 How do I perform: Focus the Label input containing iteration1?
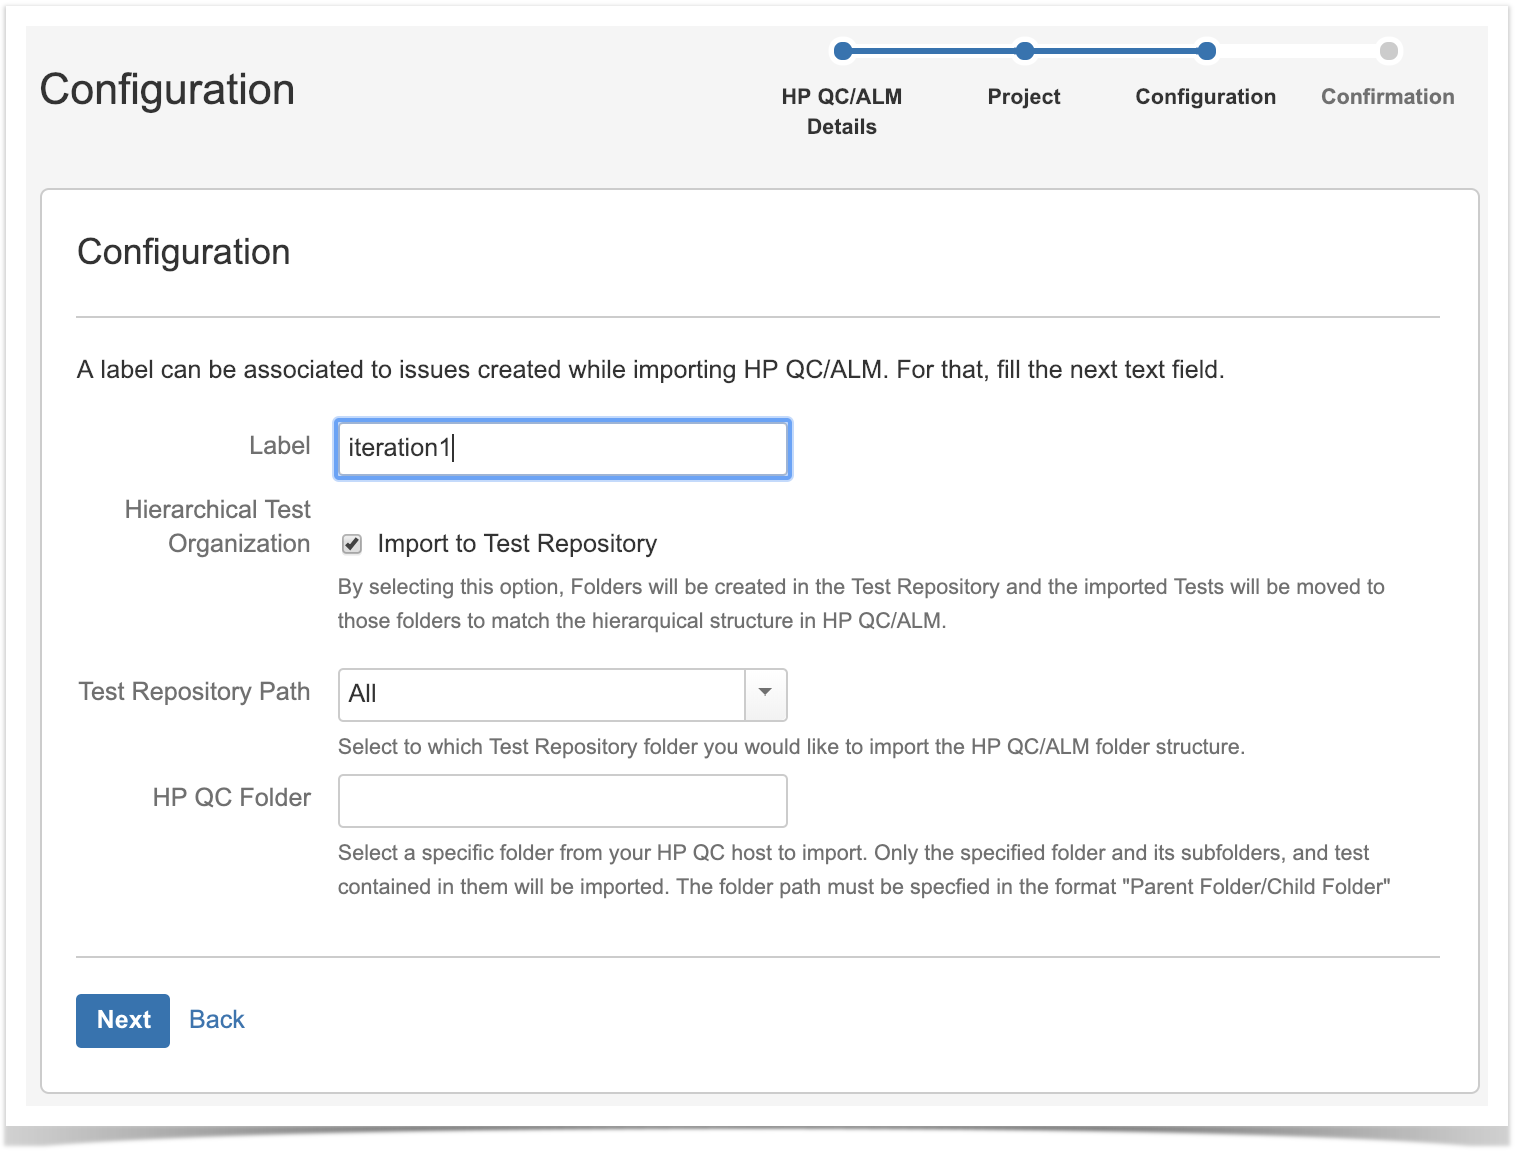point(563,448)
